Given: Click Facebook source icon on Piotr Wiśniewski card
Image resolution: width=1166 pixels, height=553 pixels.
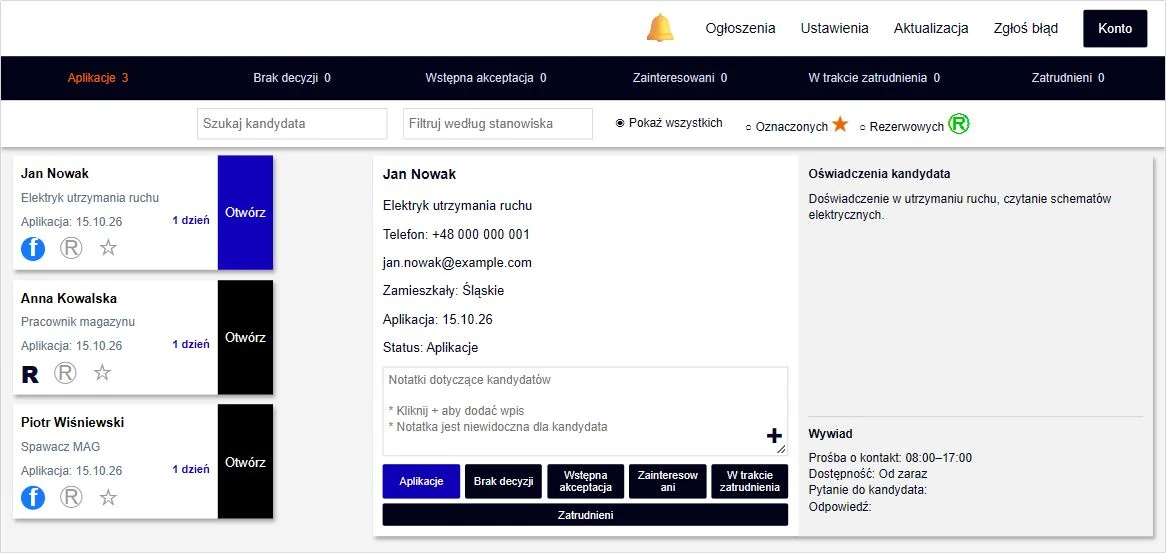Looking at the screenshot, I should [33, 497].
